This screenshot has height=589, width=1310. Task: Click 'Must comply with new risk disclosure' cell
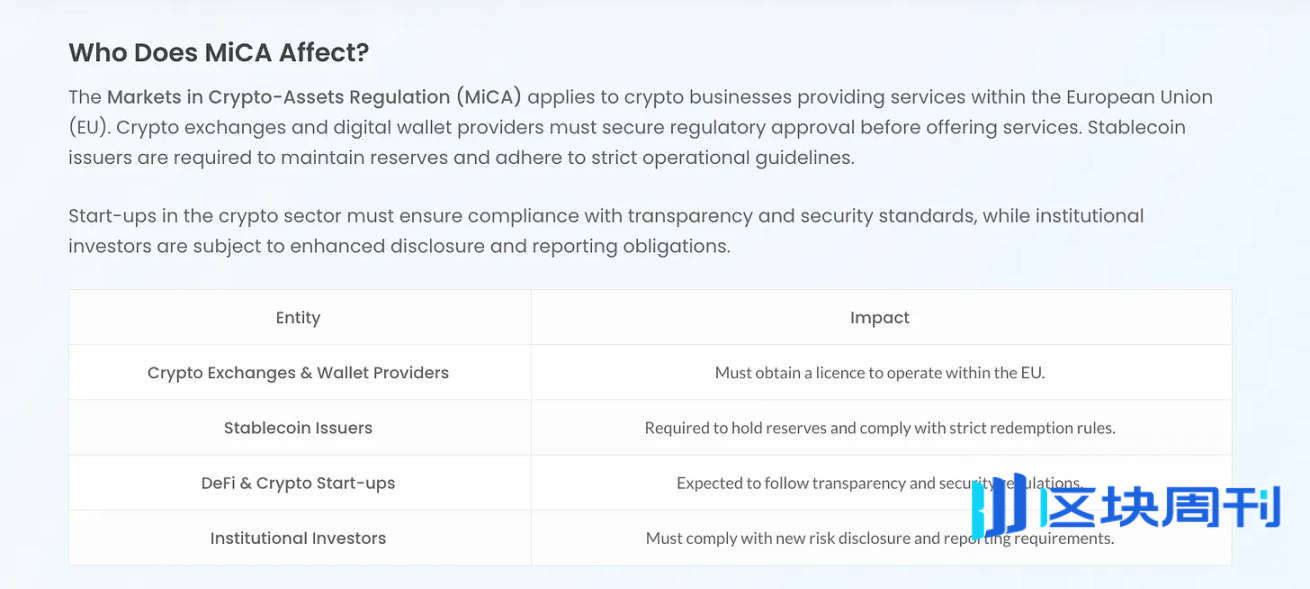coord(880,538)
